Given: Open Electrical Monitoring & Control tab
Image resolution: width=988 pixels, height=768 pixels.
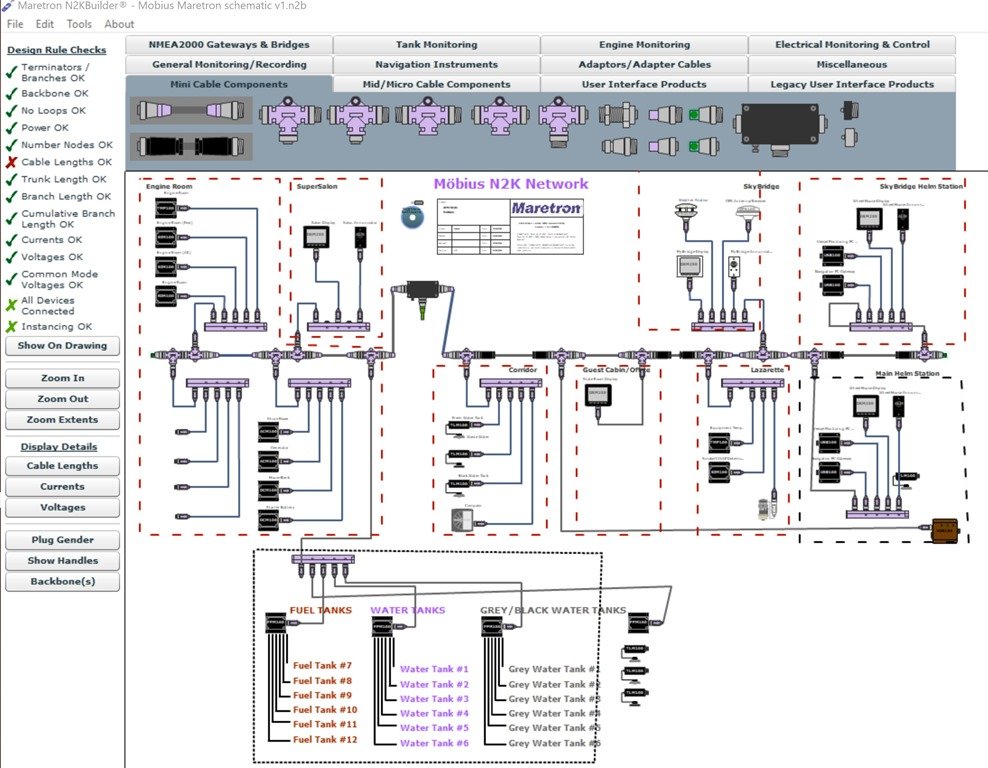Looking at the screenshot, I should [852, 45].
